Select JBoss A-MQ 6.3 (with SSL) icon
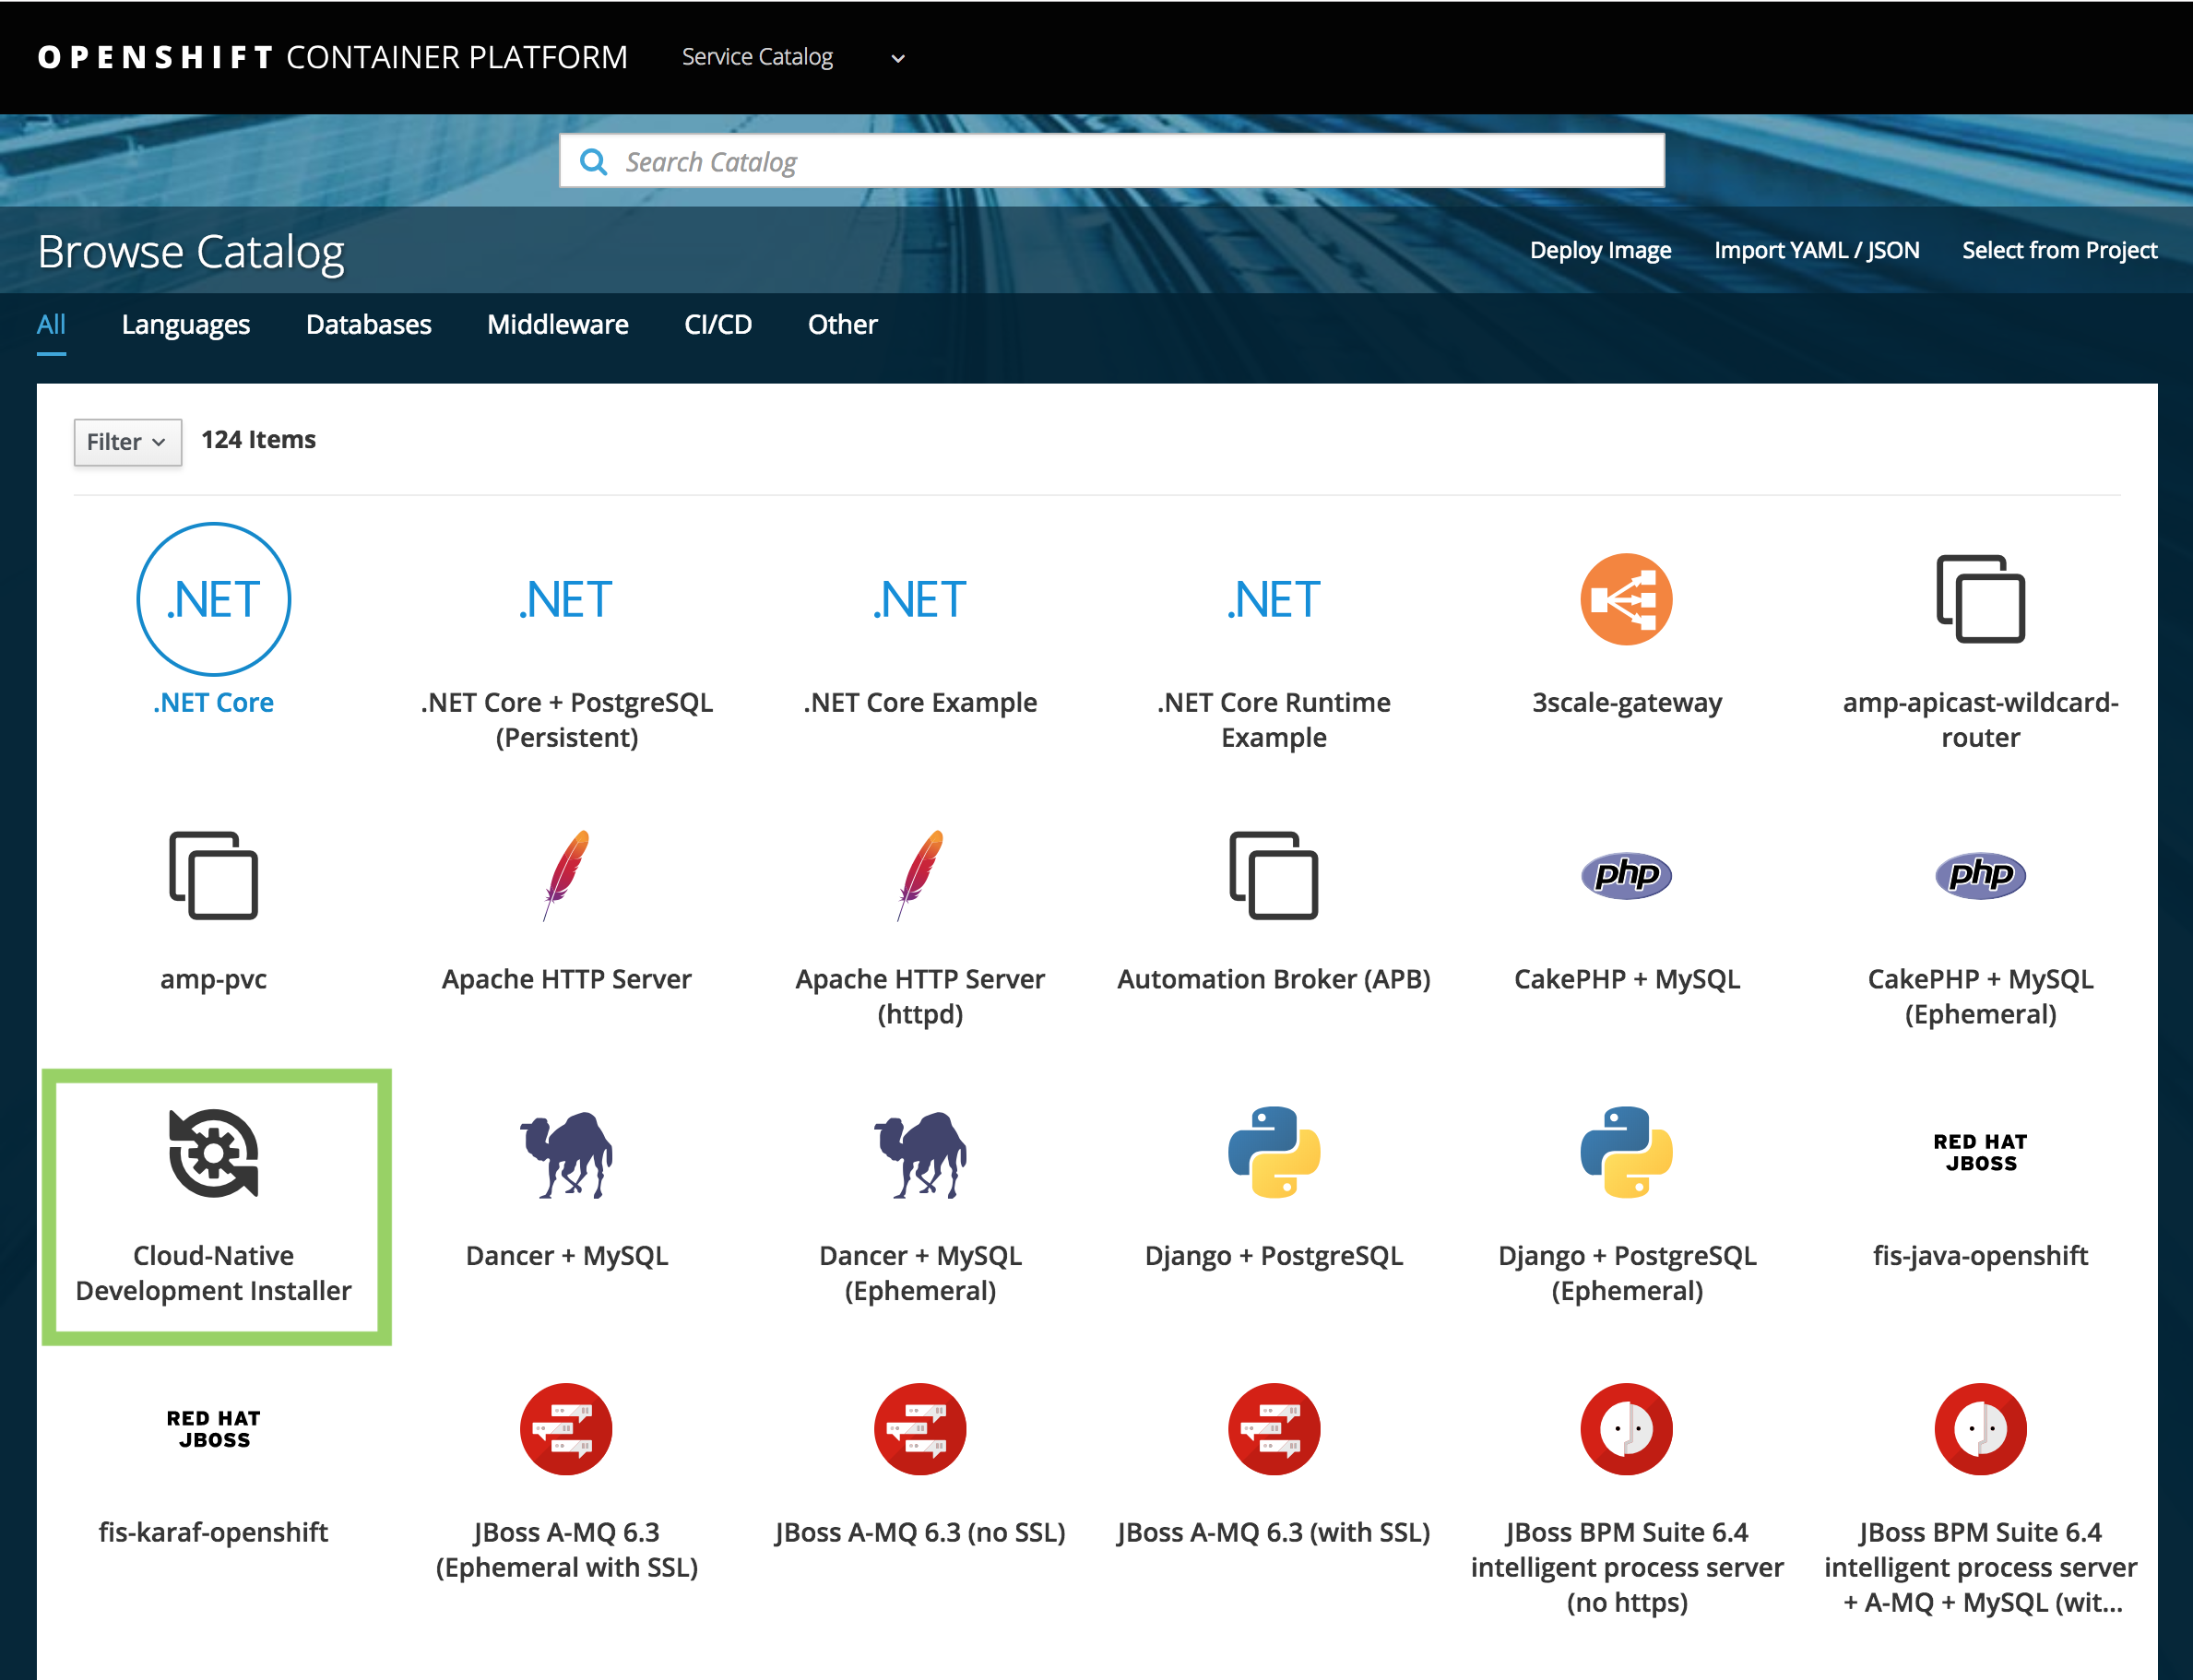Viewport: 2193px width, 1680px height. pos(1273,1429)
